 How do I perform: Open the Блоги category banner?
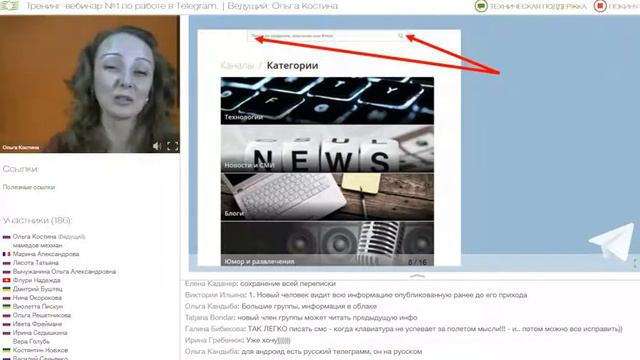[327, 196]
